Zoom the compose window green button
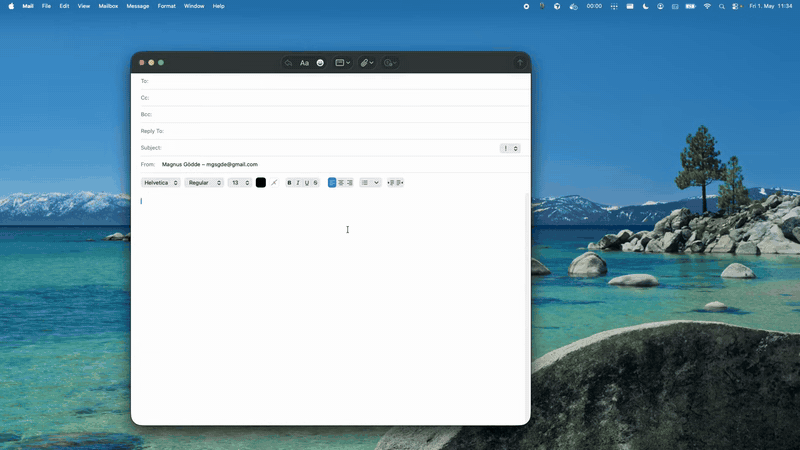 161,63
